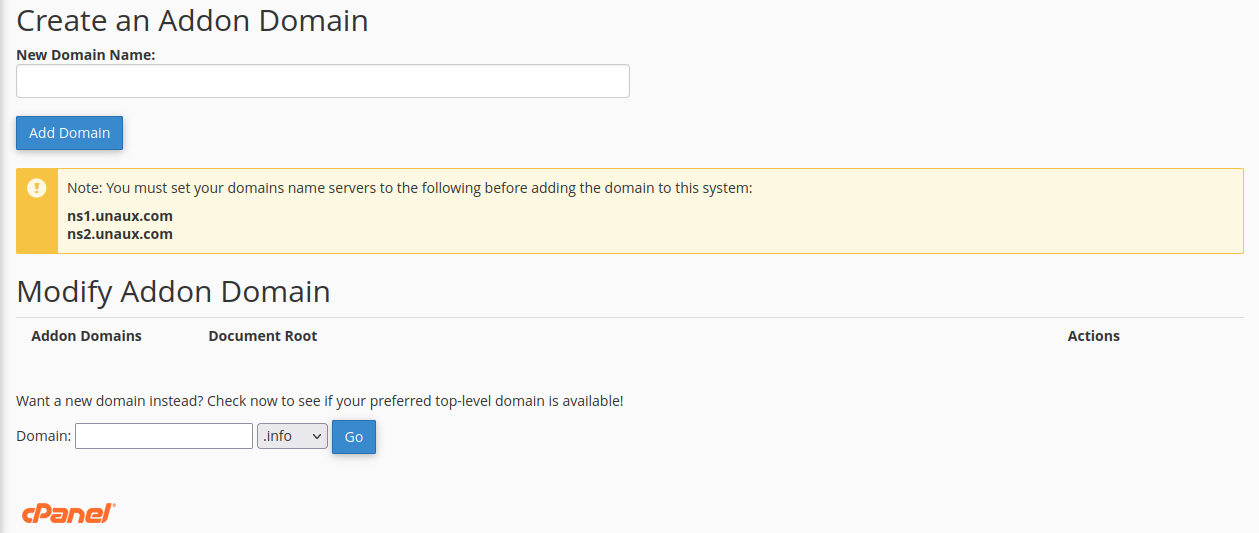Focus the New Domain Name field
Viewport: 1259px width, 533px height.
coord(323,81)
